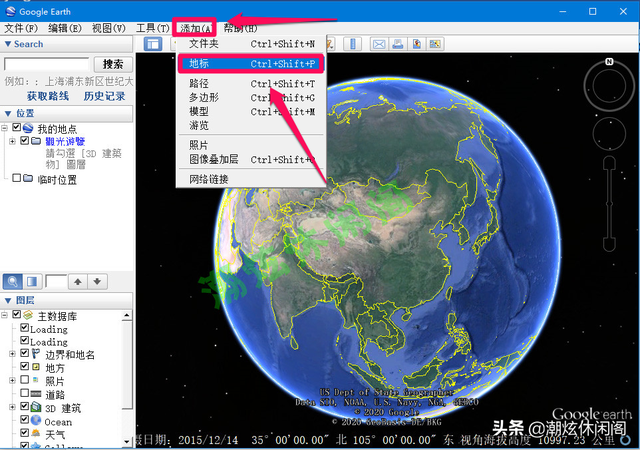This screenshot has width=640, height=450.
Task: Enable the 临时位置 checkbox
Action: click(16, 178)
